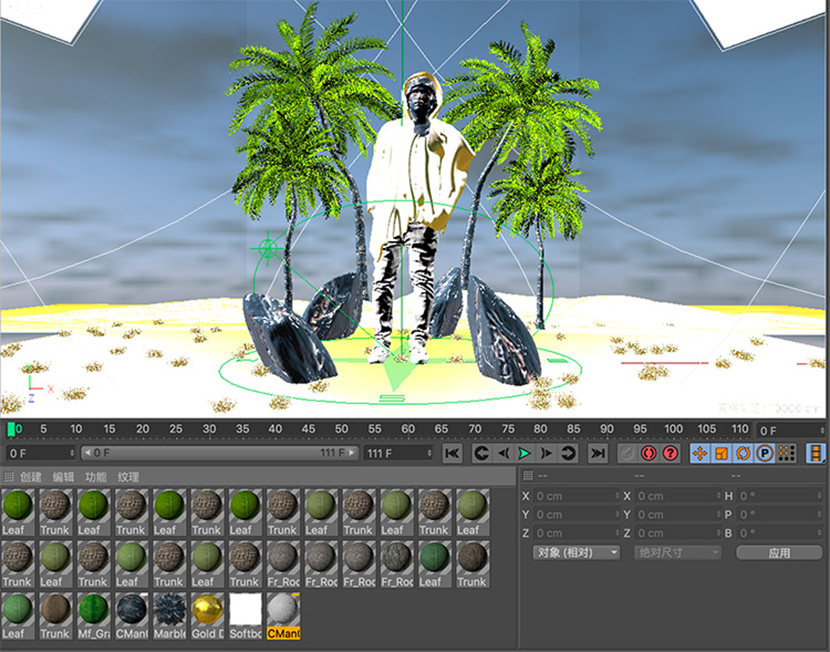Toggle Rotation keyframe recording icon
Viewport: 830px width, 652px height.
pos(743,453)
